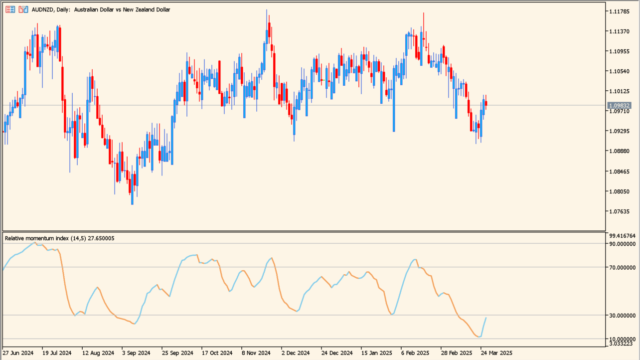Click the 70.000000 indicator level label
The image size is (640, 360).
(622, 268)
